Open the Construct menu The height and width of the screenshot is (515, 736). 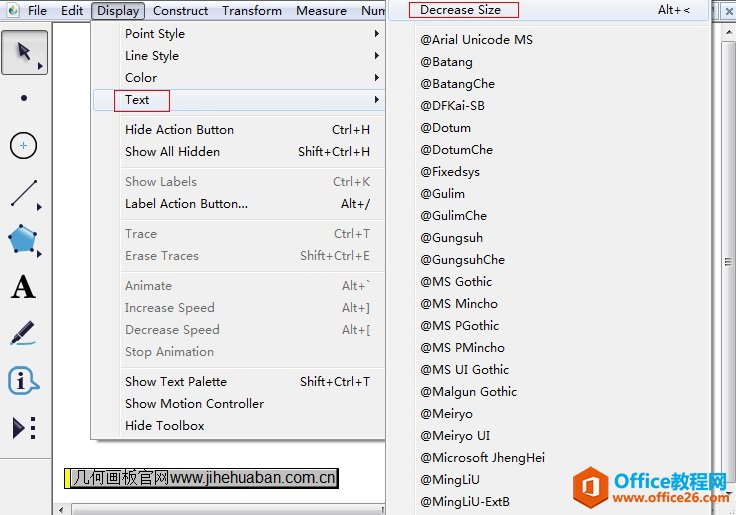[180, 10]
